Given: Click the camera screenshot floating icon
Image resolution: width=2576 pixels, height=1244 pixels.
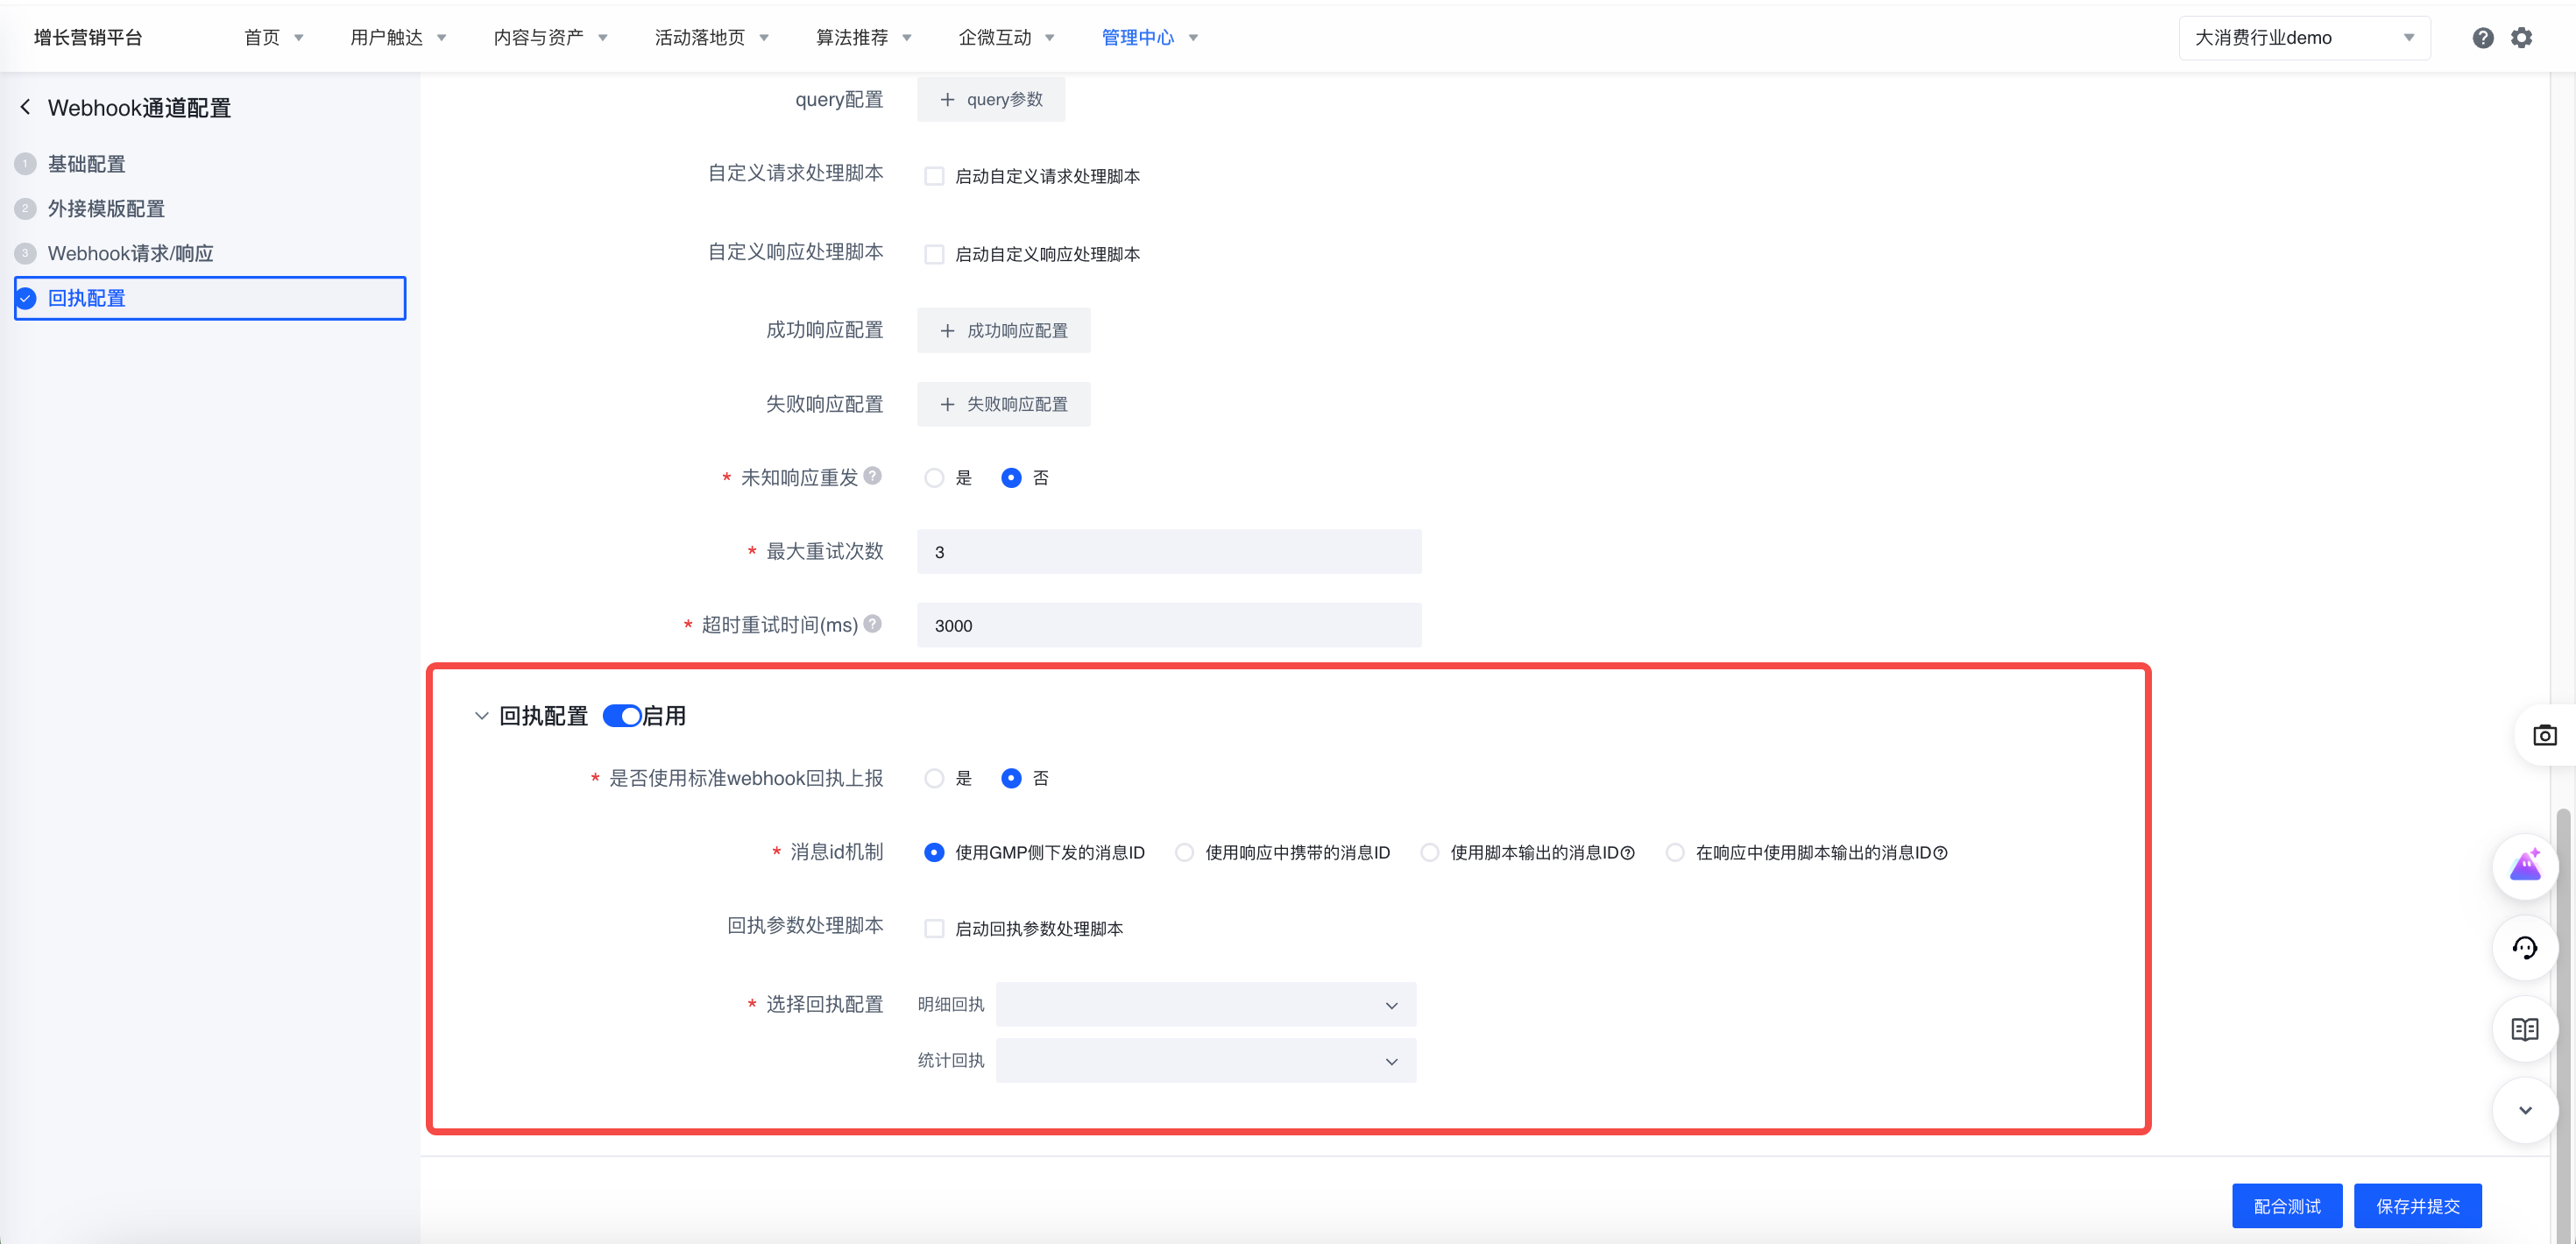Looking at the screenshot, I should coord(2545,735).
